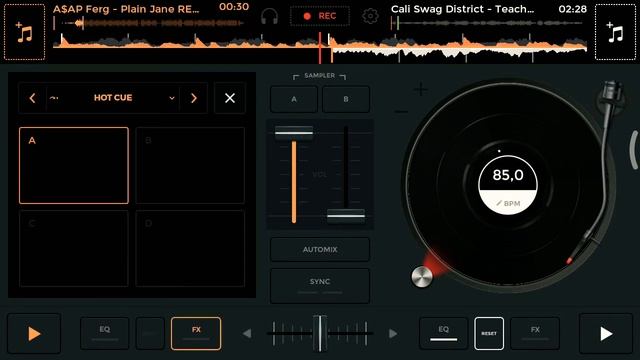This screenshot has height=360, width=640.
Task: Open sampler A
Action: click(x=294, y=99)
